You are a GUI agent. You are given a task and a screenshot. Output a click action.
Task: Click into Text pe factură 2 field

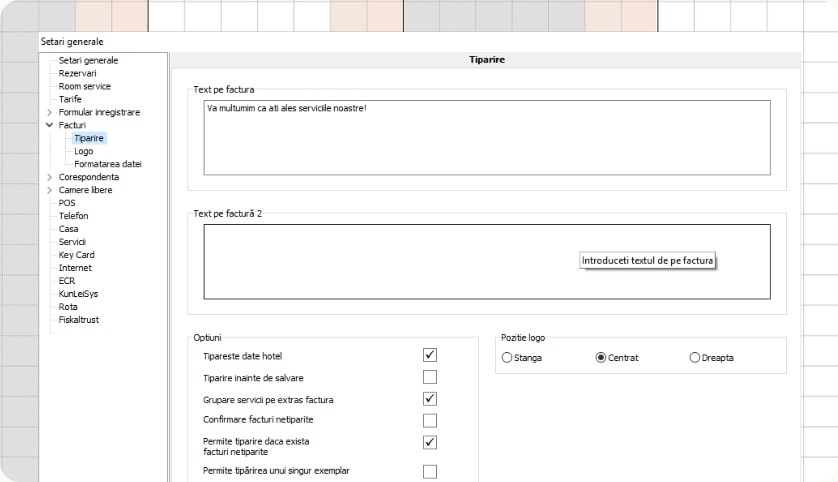click(487, 262)
